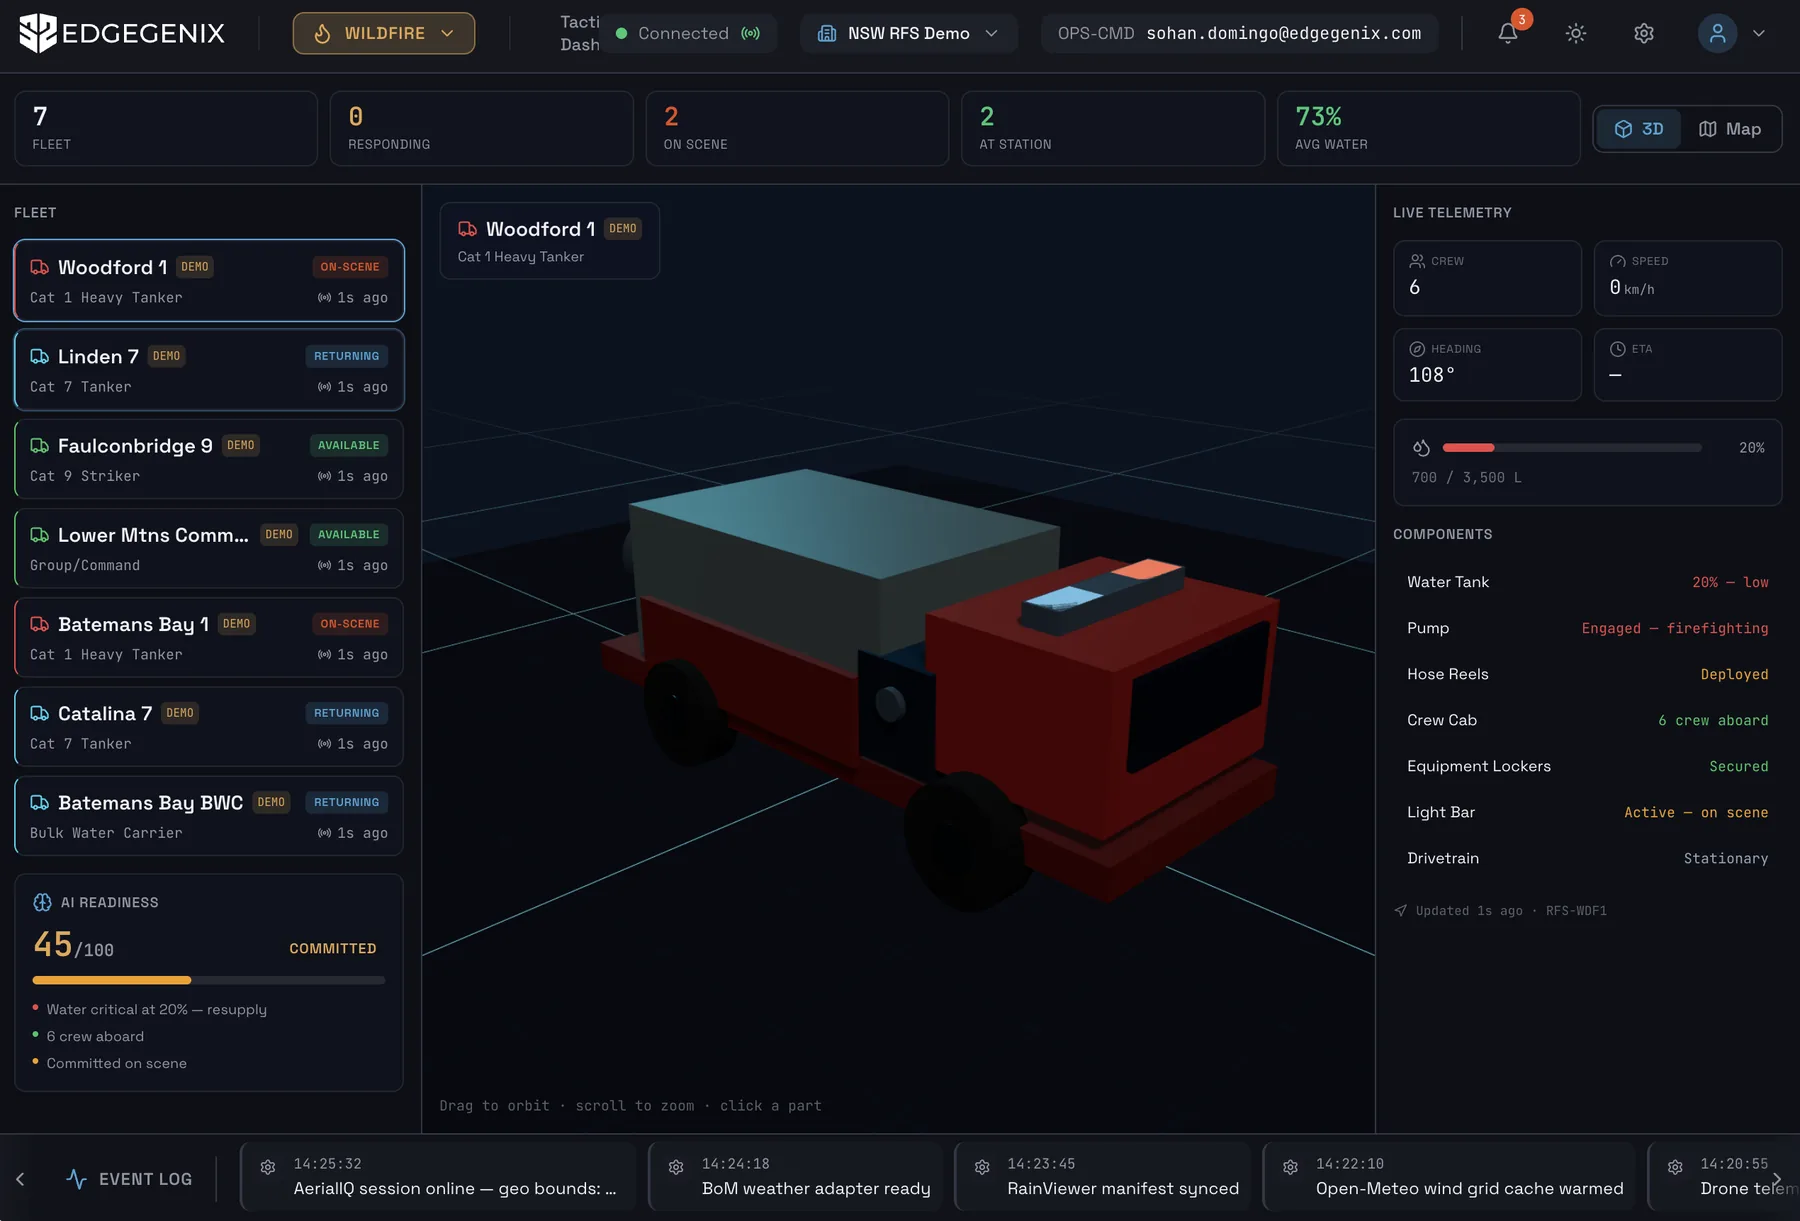The width and height of the screenshot is (1800, 1221).
Task: Select Catalina 7 in the fleet list
Action: pos(209,727)
